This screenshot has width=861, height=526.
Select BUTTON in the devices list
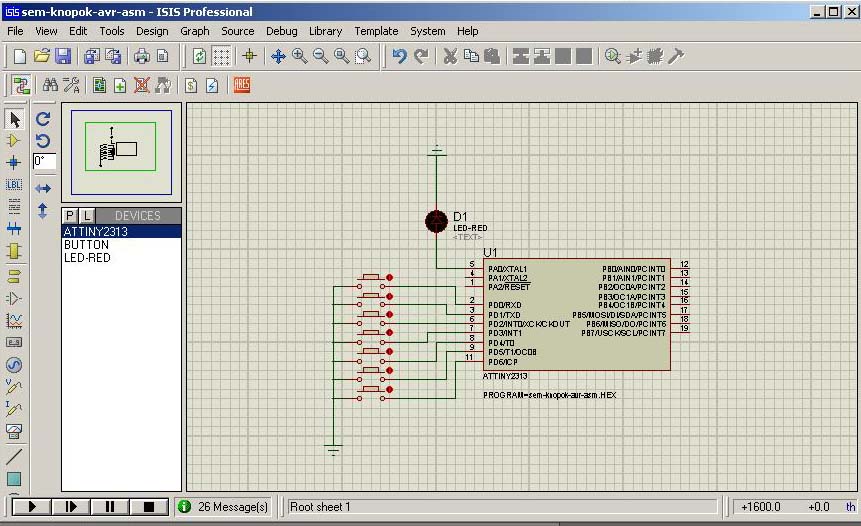(86, 245)
